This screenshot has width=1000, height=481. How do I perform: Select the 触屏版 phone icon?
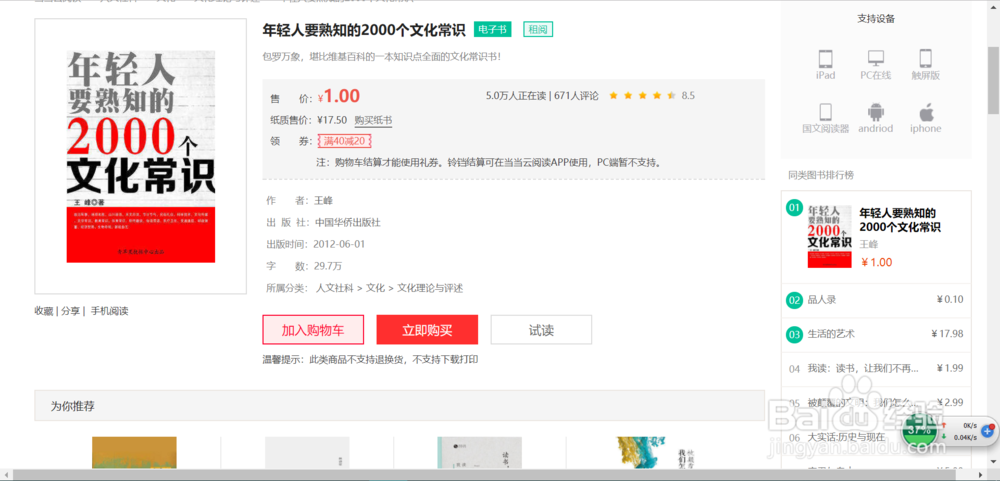925,59
